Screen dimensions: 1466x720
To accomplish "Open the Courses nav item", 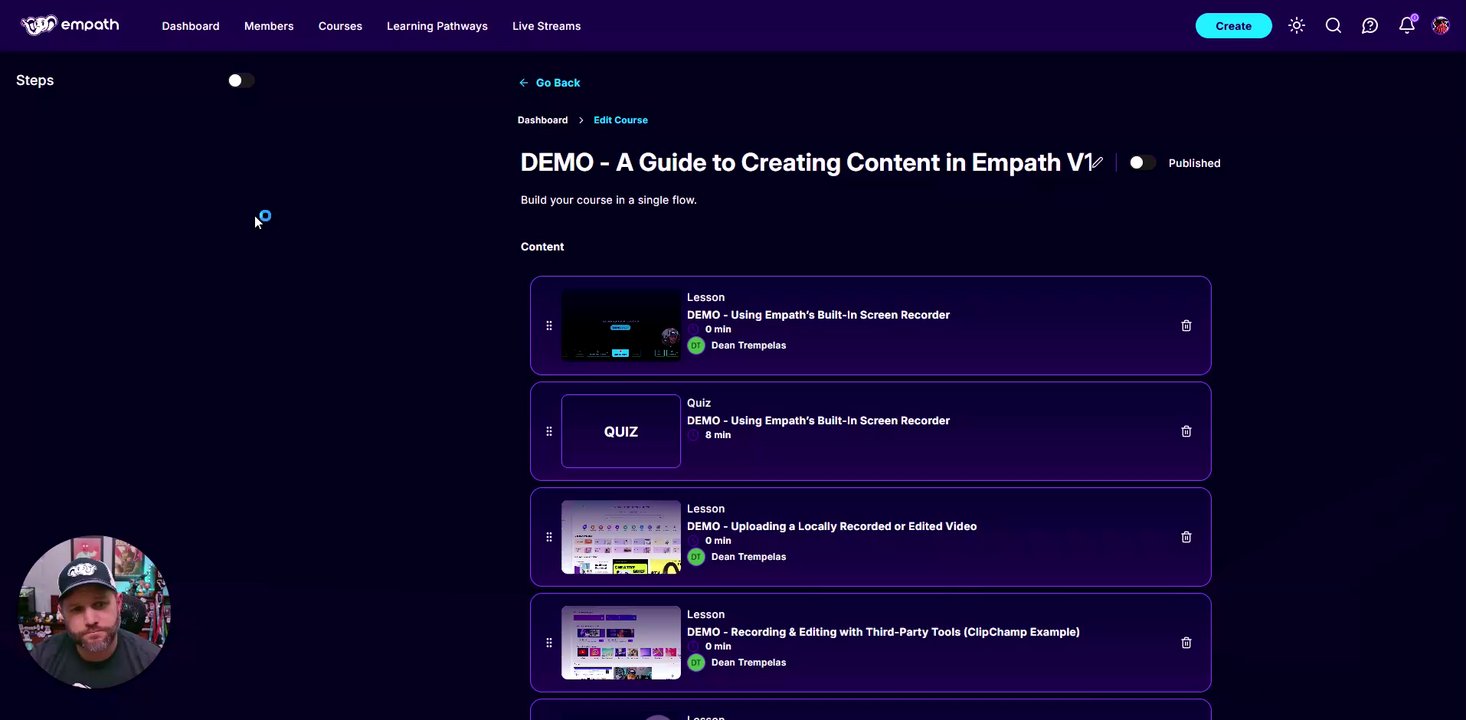I will (340, 26).
